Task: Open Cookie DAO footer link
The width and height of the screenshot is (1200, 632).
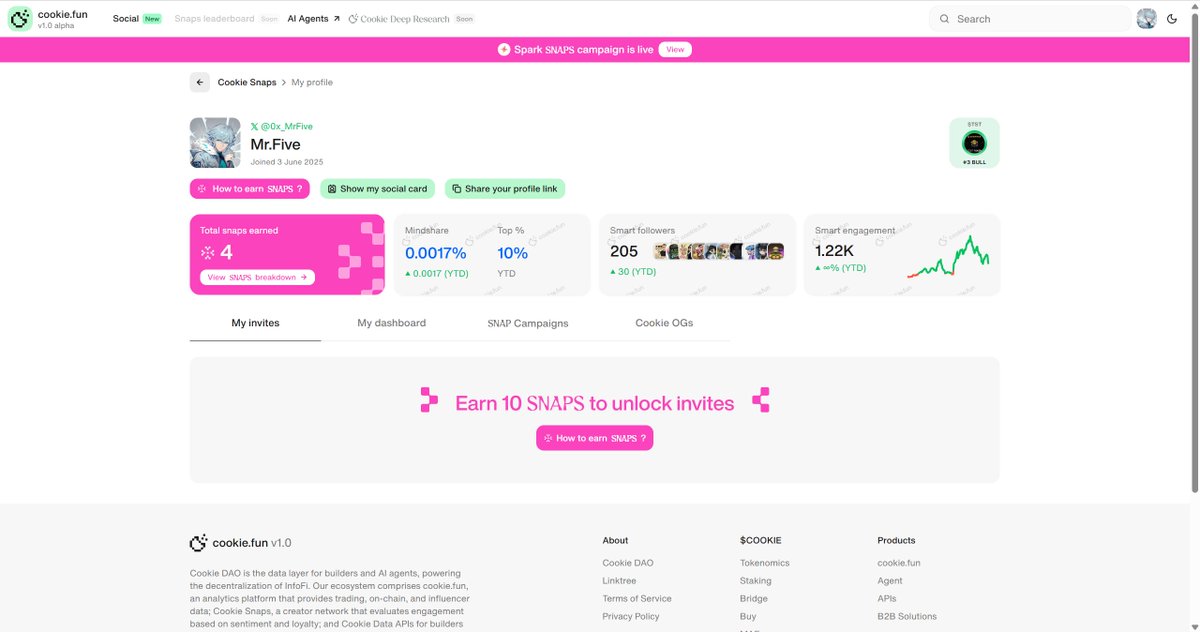Action: [628, 563]
